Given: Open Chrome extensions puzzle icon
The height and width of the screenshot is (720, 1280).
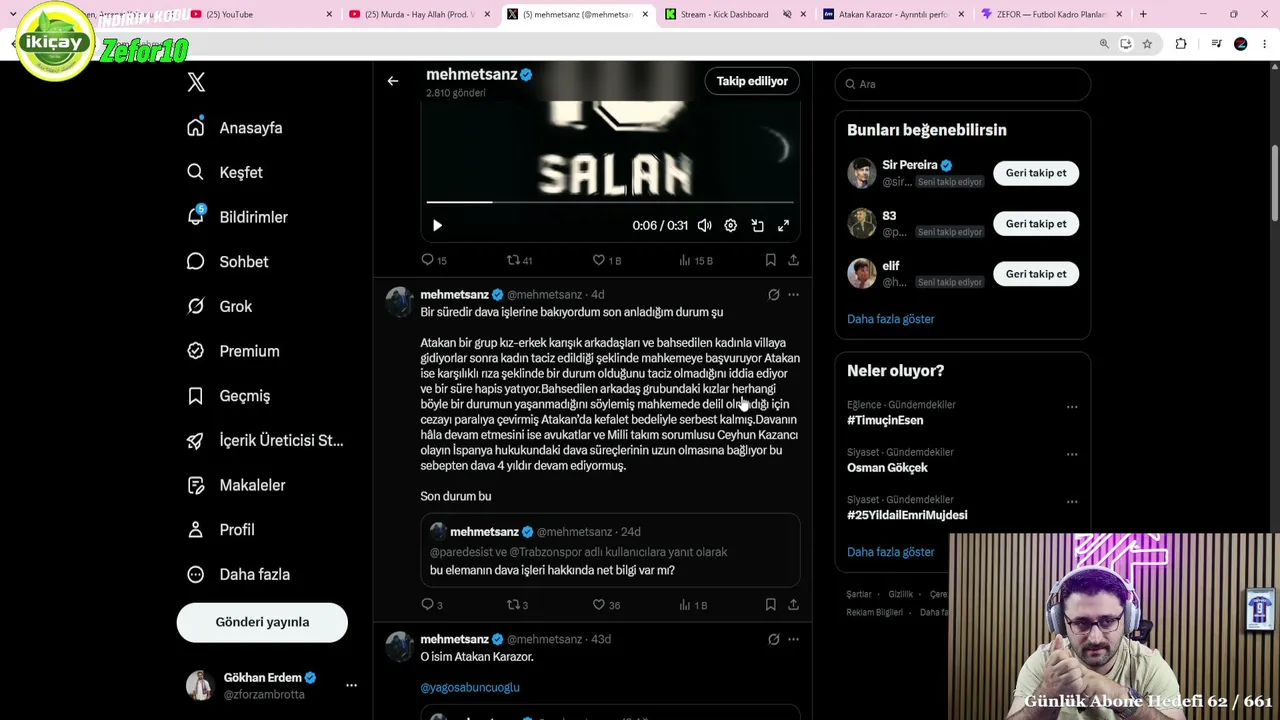Looking at the screenshot, I should (1181, 44).
